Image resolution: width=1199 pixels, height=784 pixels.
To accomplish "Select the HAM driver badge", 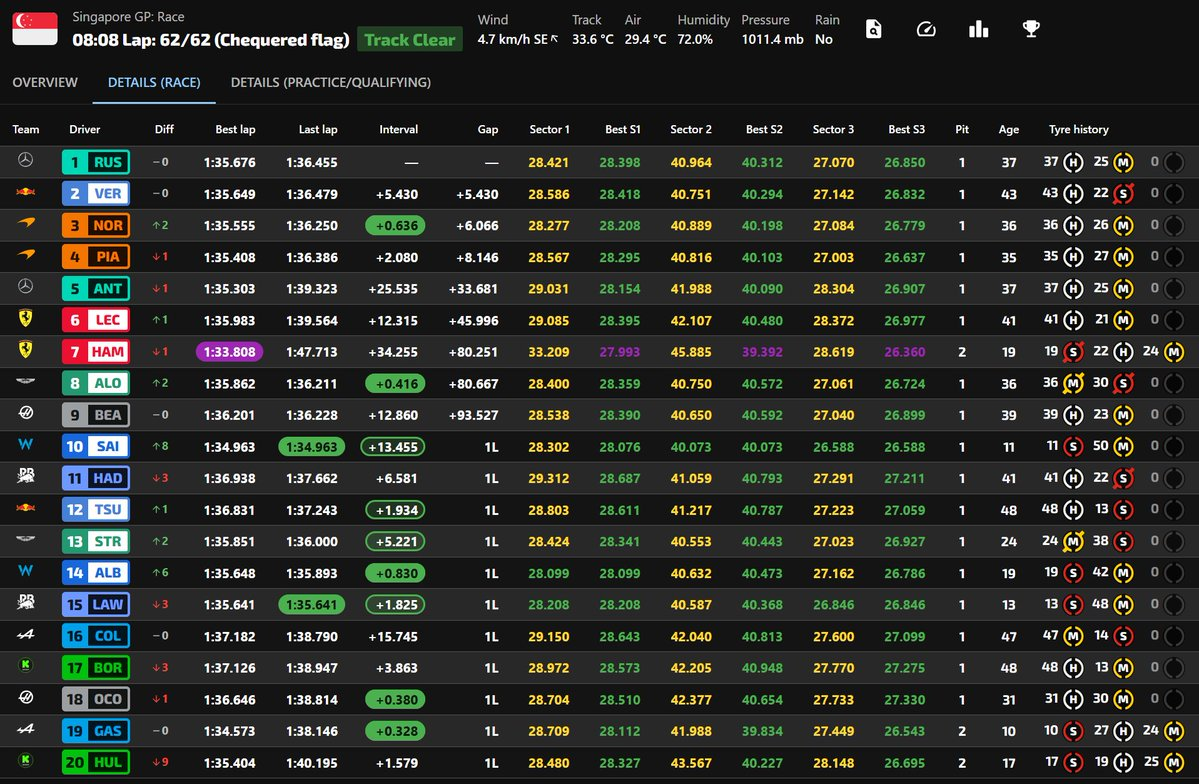I will 96,352.
